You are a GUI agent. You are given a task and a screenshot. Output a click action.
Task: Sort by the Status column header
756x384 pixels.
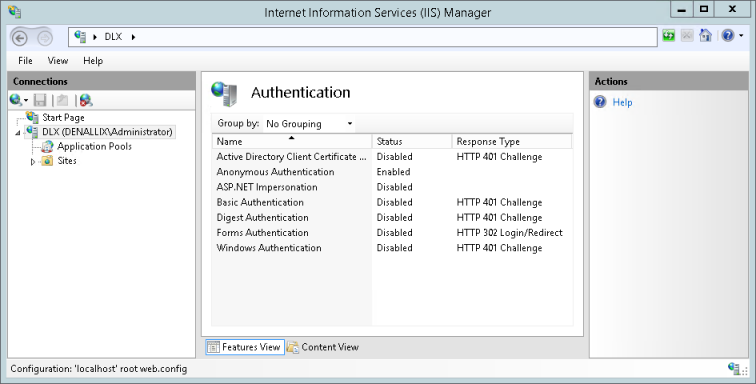[x=412, y=141]
